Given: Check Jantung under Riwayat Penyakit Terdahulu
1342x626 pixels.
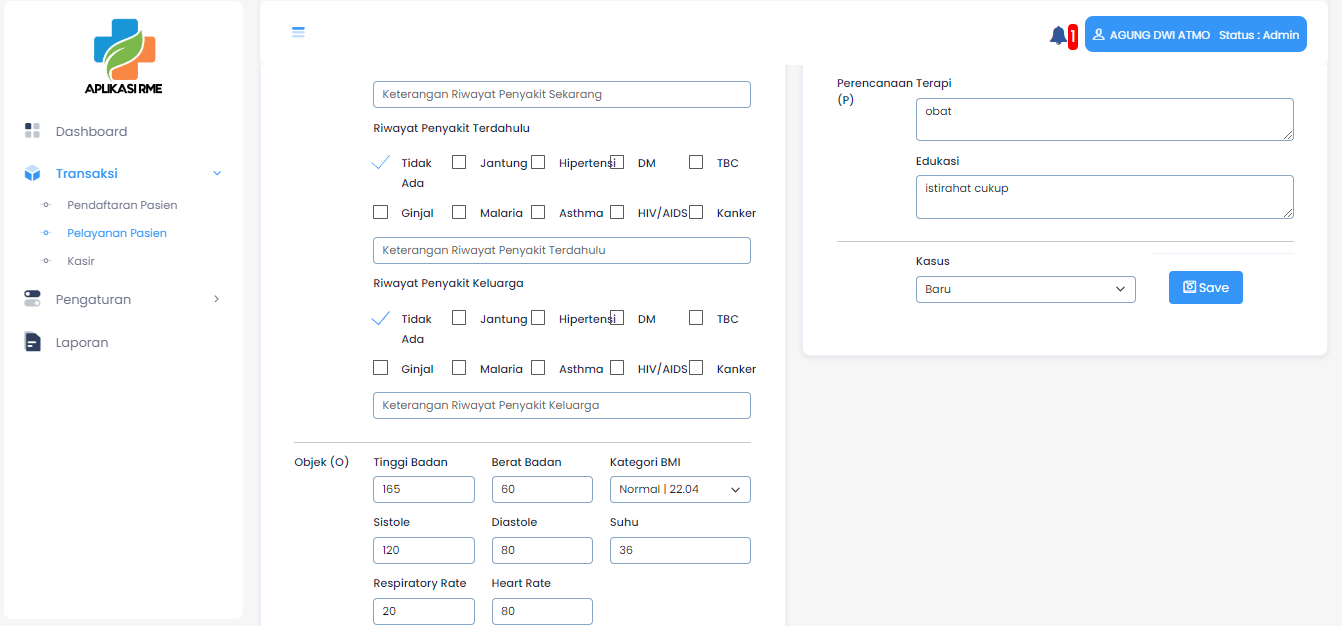Looking at the screenshot, I should (x=459, y=162).
